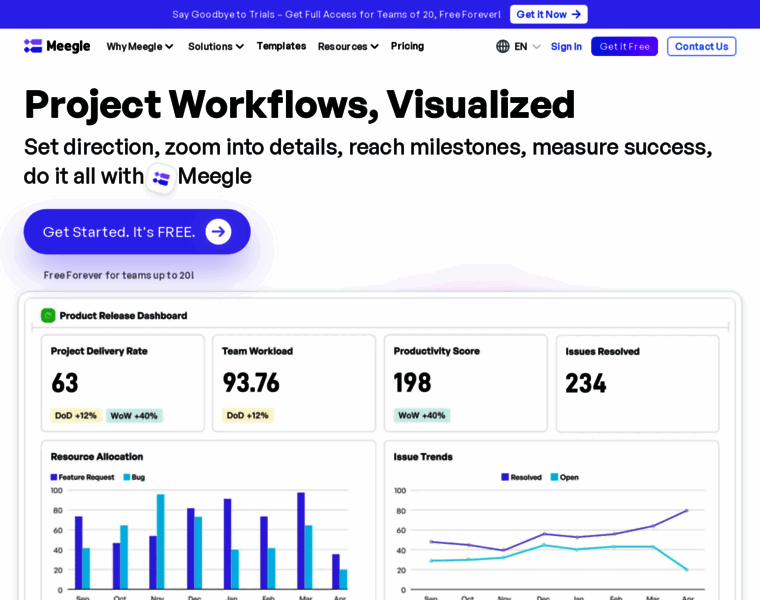The height and width of the screenshot is (600, 760).
Task: Click inline Meegle logo in subtitle
Action: (161, 178)
